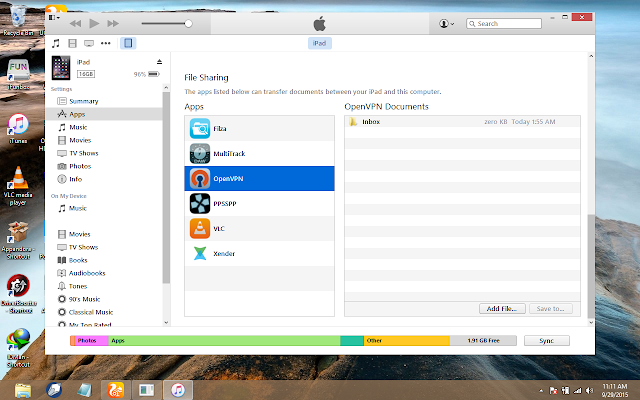Open the TV Shows library icon in toolbar
This screenshot has width=640, height=400.
89,43
